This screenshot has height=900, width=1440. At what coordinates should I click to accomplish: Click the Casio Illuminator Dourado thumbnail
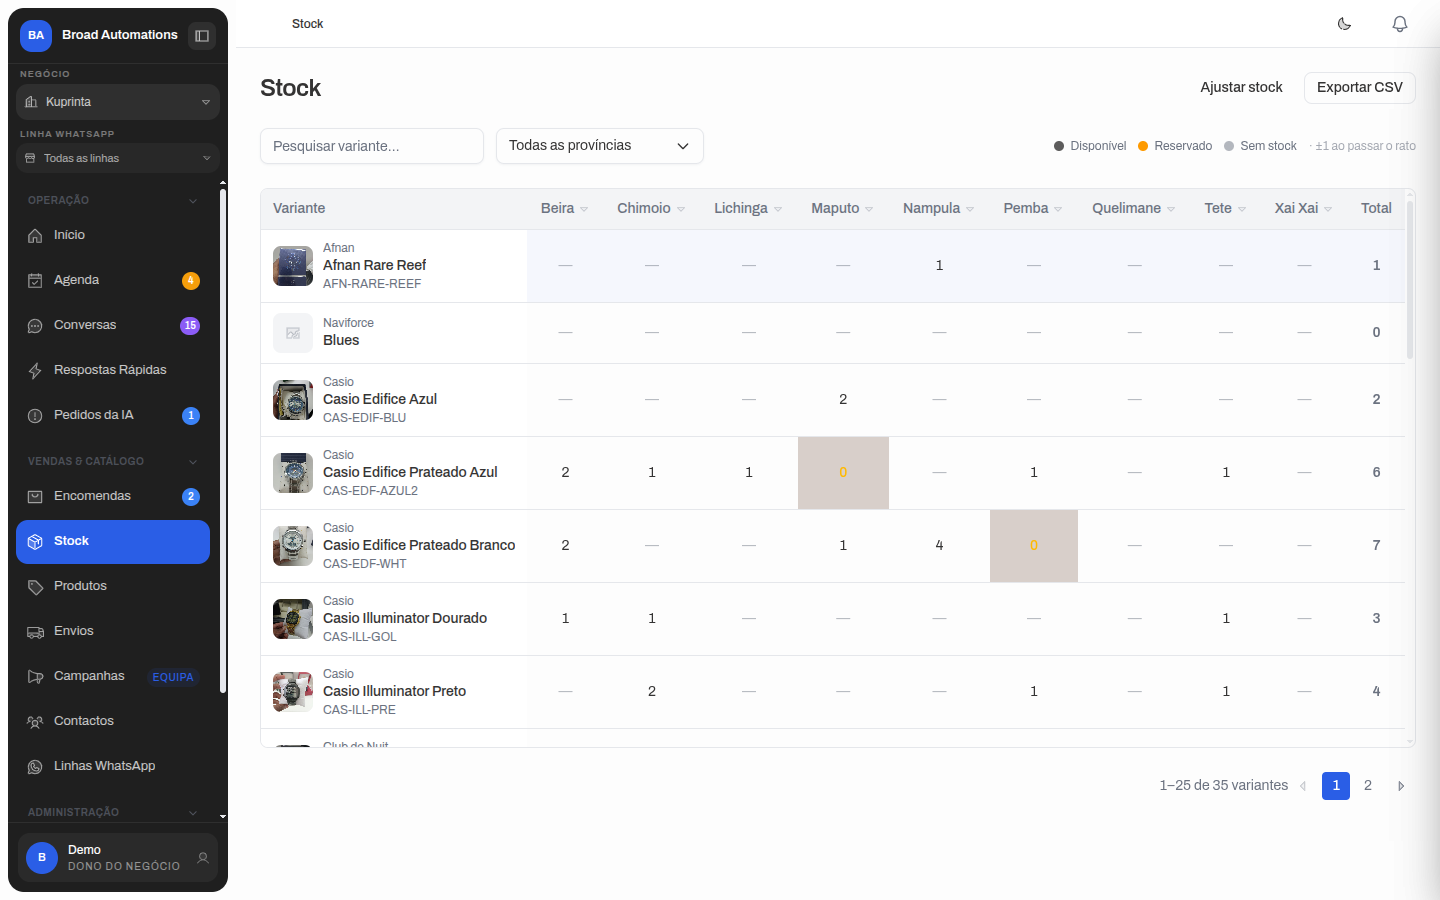point(293,619)
